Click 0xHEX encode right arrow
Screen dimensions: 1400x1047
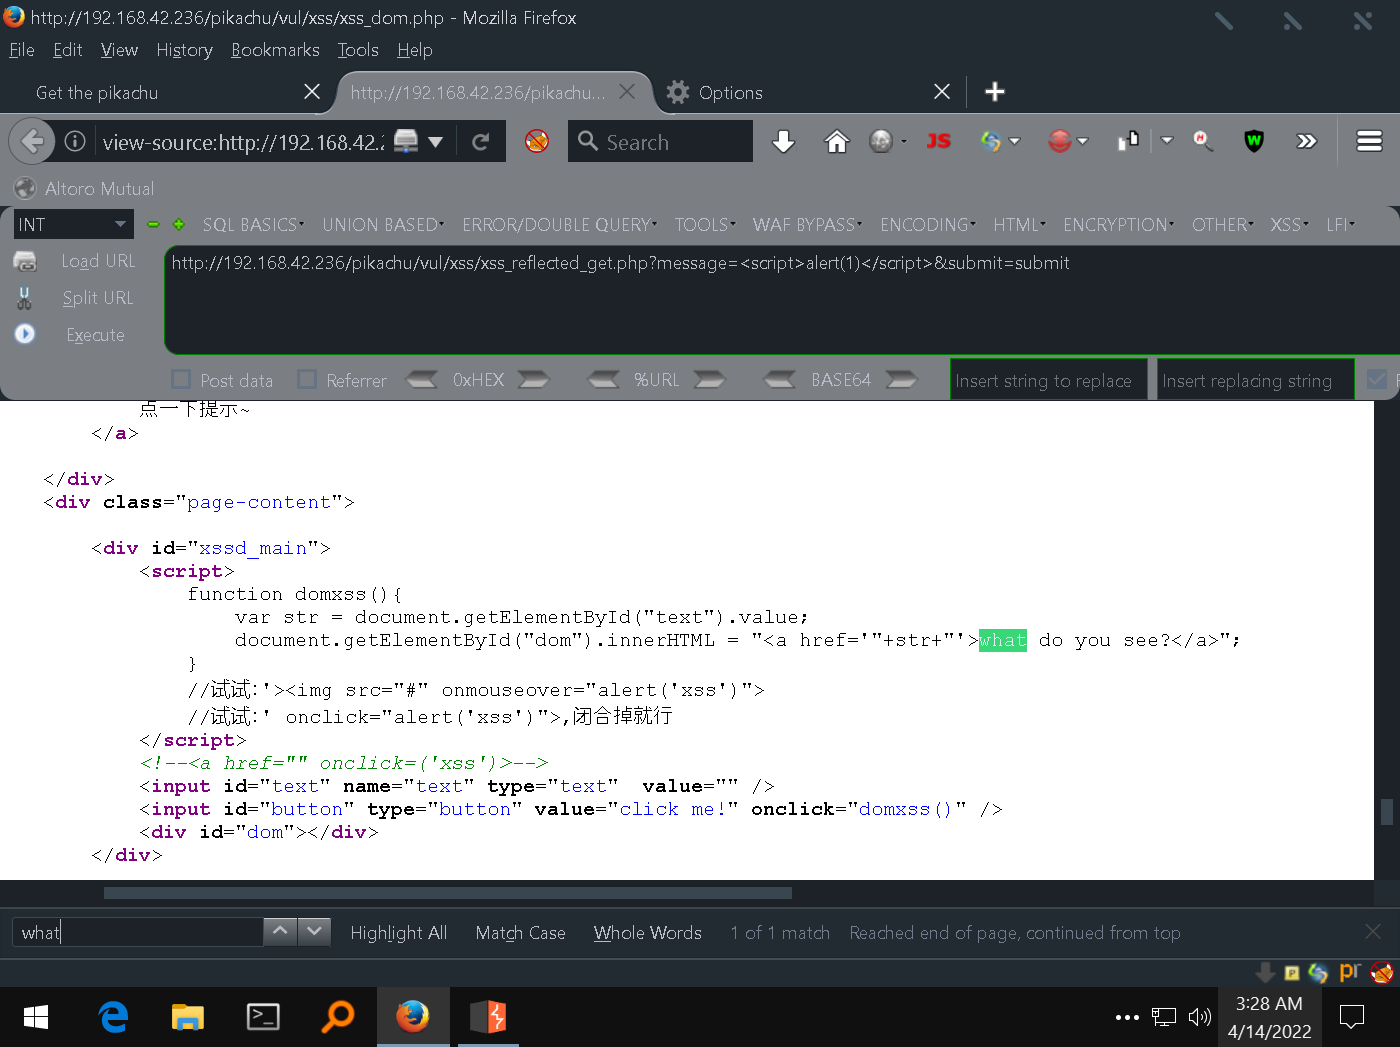[533, 379]
